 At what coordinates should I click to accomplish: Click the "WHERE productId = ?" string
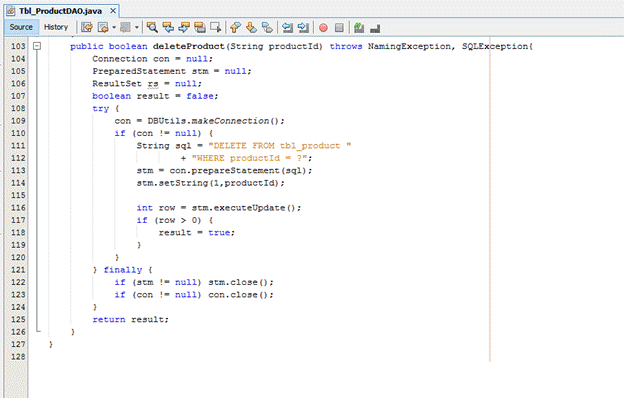point(249,158)
